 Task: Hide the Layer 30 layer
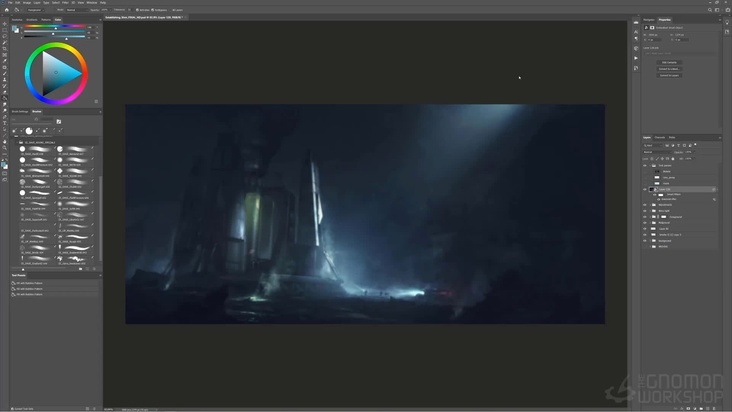point(645,229)
